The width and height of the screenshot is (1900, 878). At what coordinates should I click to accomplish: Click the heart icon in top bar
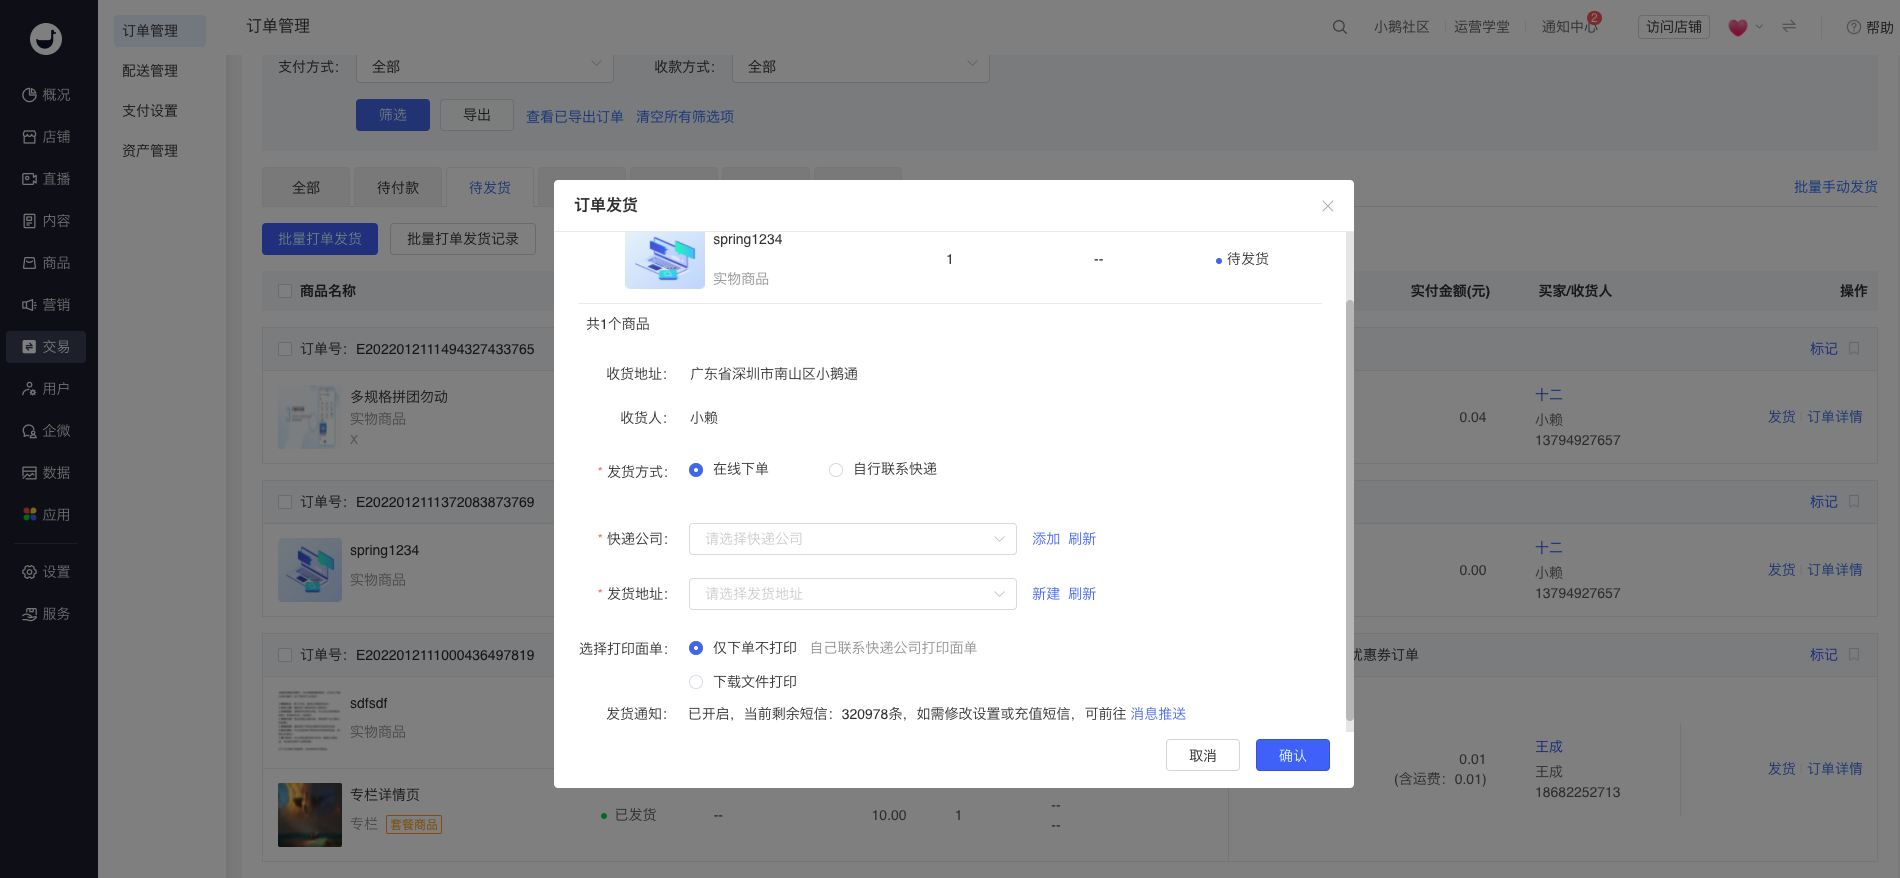[1737, 27]
